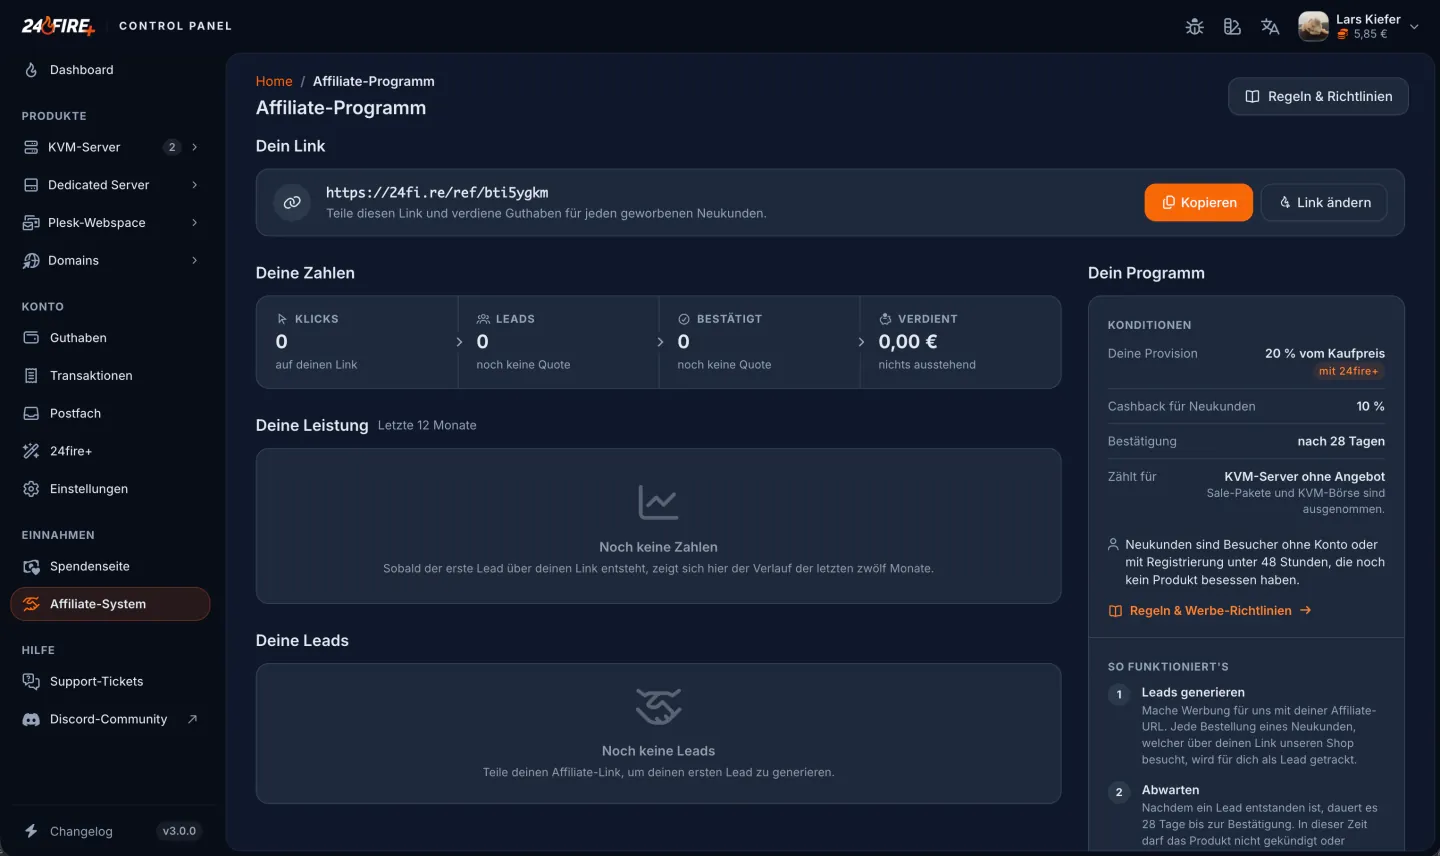Click the Discord-Community icon
This screenshot has width=1440, height=856.
(31, 720)
